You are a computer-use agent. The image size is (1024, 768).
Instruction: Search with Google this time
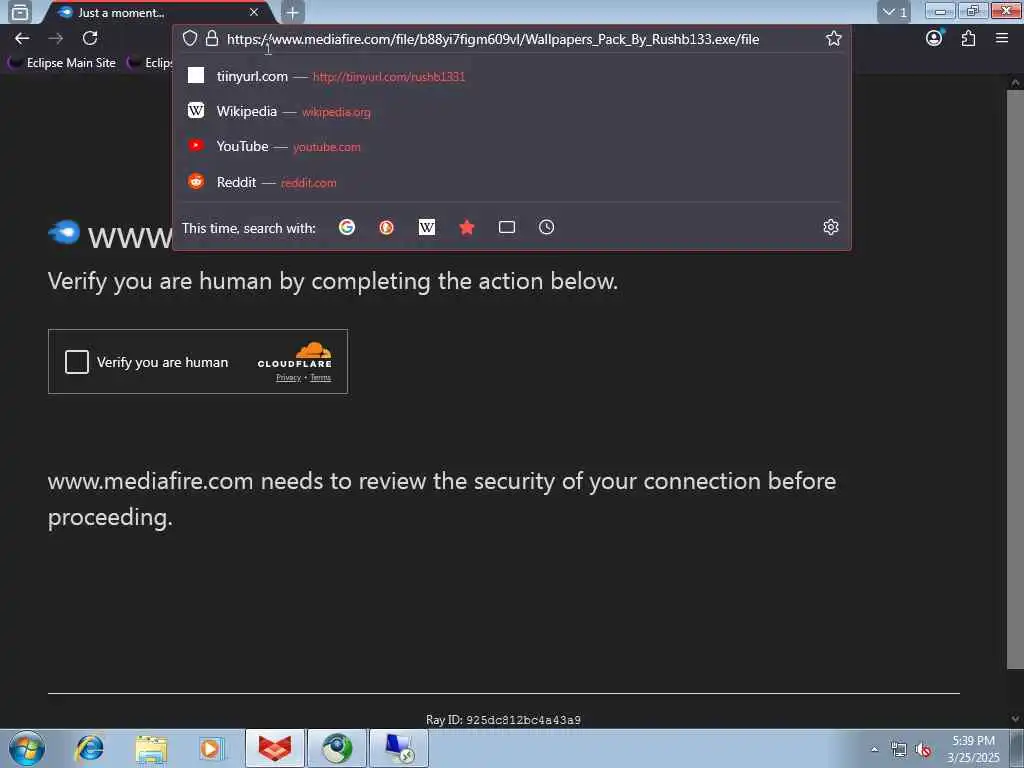pyautogui.click(x=347, y=227)
